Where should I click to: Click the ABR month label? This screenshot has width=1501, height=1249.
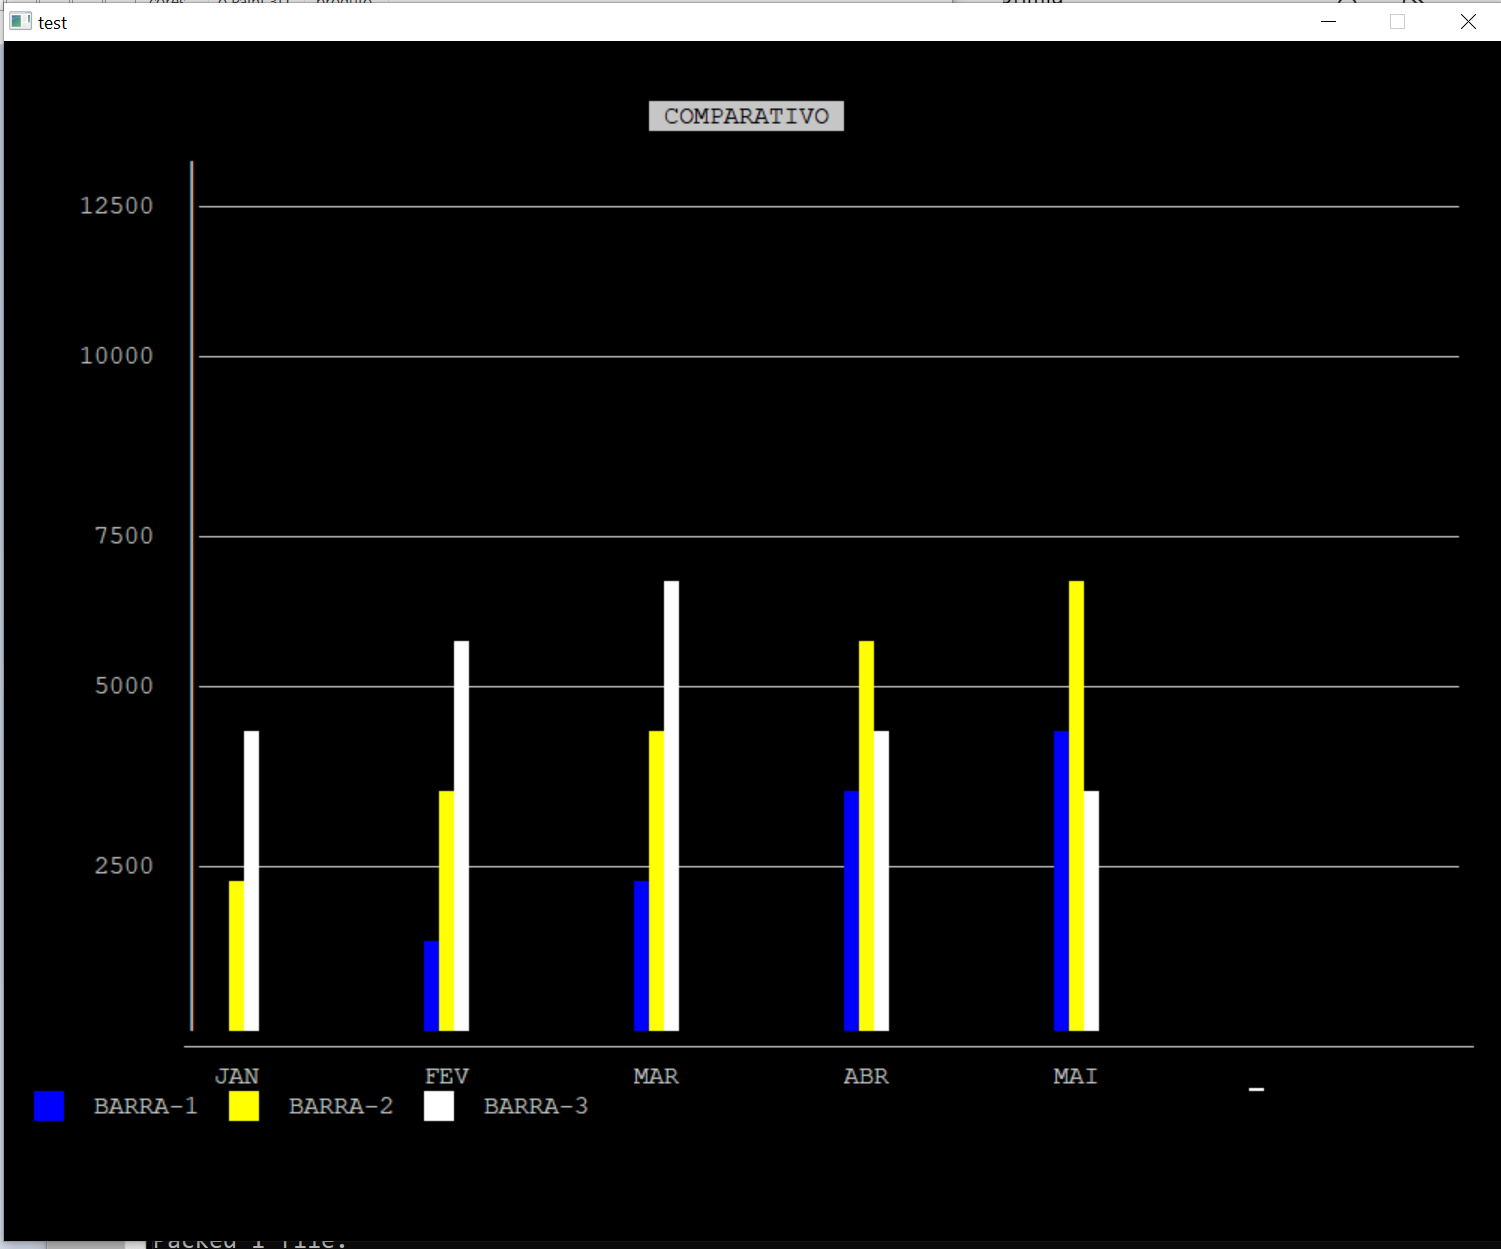click(x=866, y=1076)
